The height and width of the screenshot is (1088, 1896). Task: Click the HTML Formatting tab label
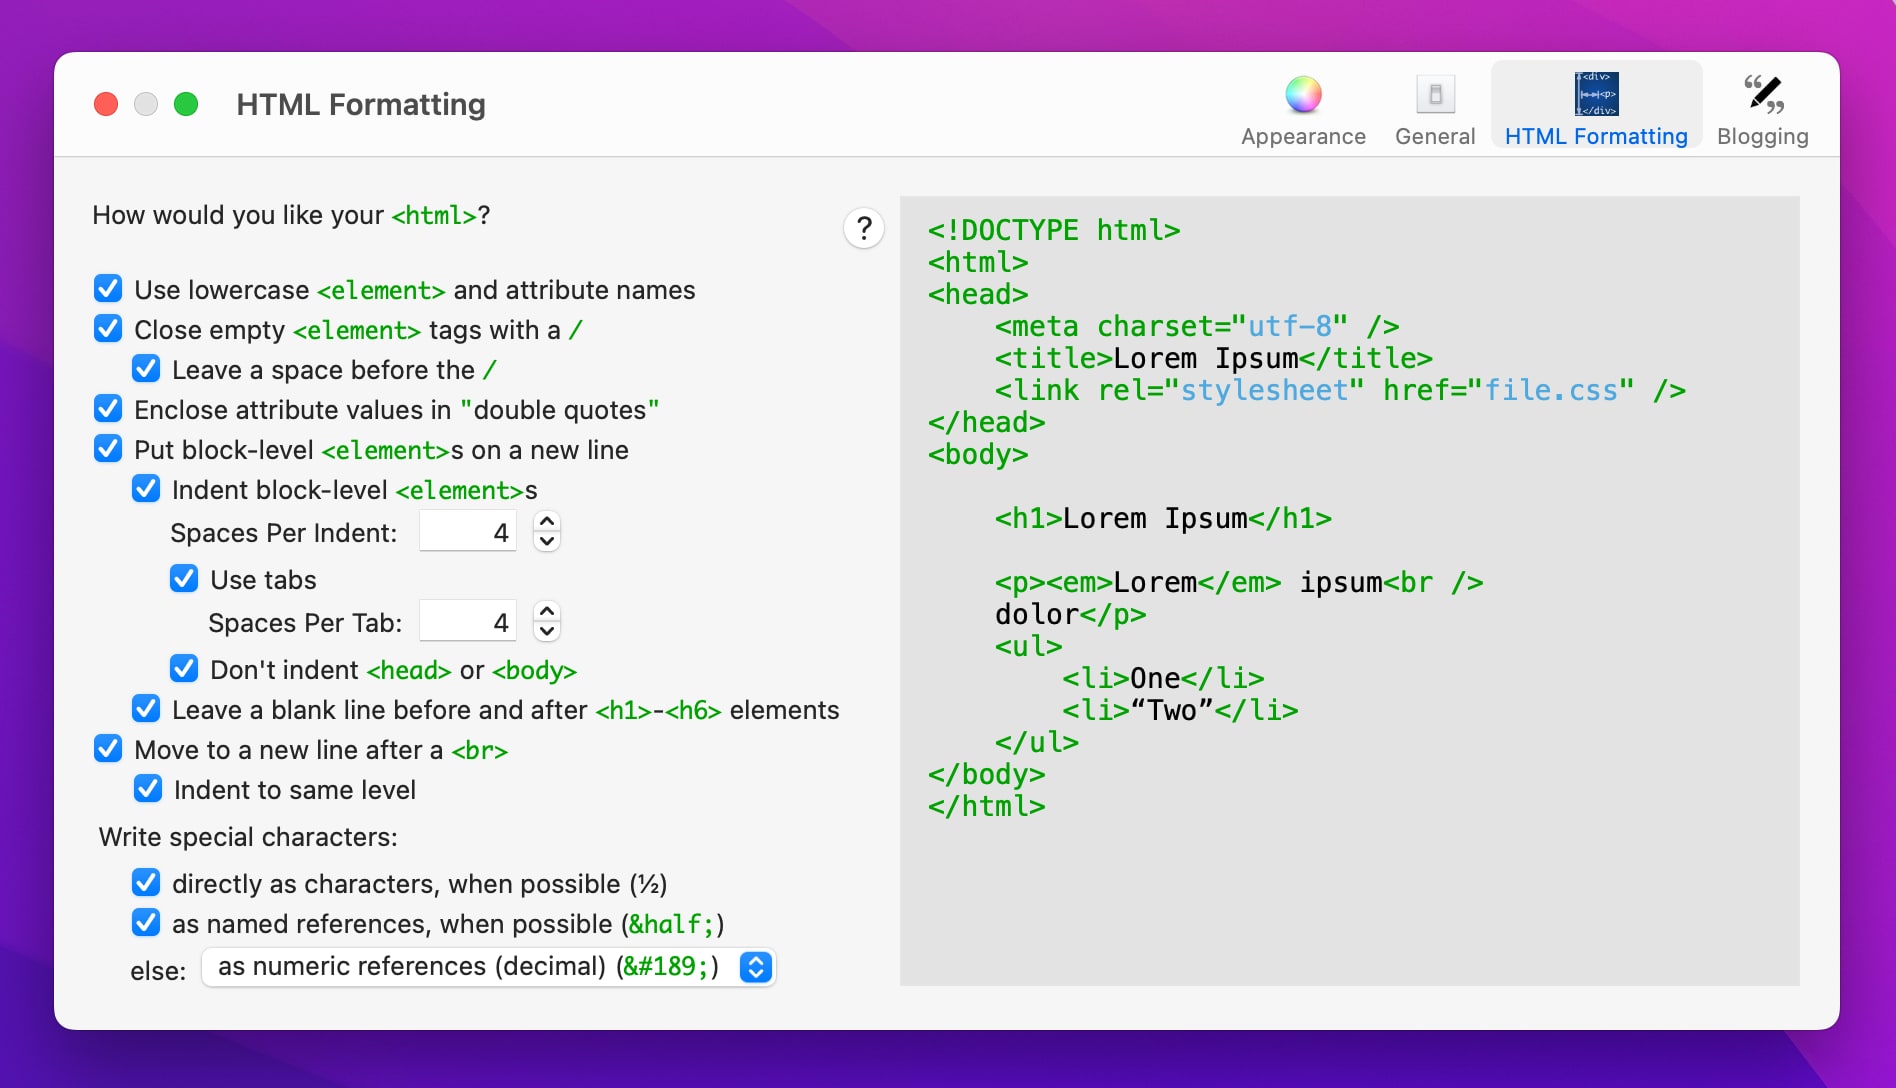pos(1596,136)
